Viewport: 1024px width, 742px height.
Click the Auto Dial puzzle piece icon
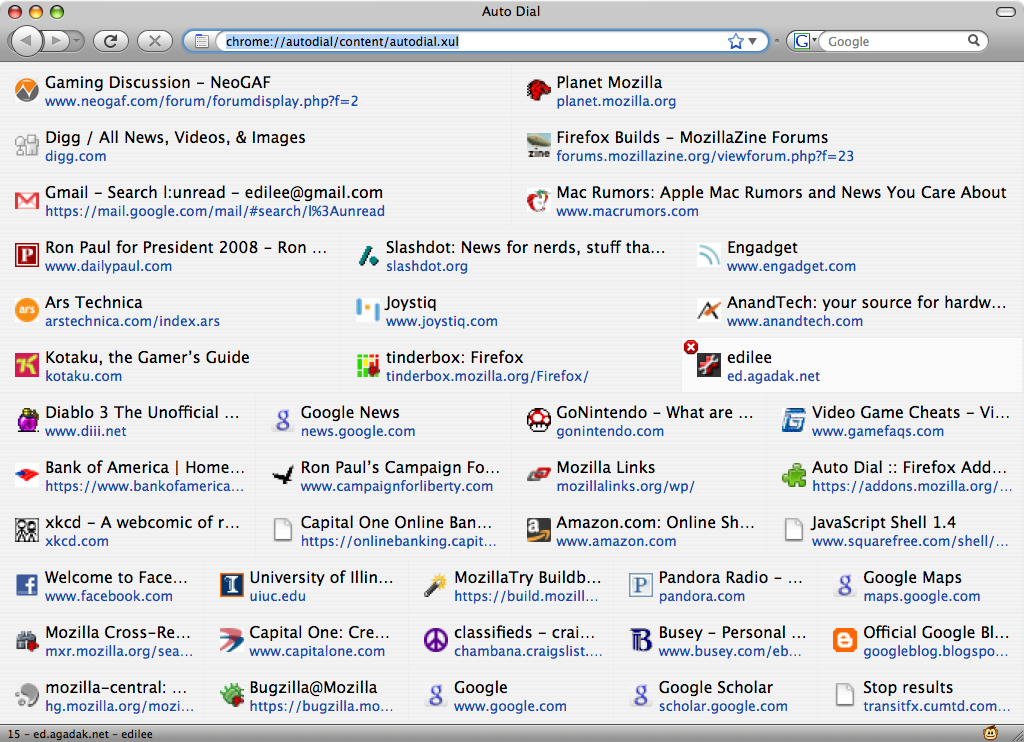coord(794,476)
